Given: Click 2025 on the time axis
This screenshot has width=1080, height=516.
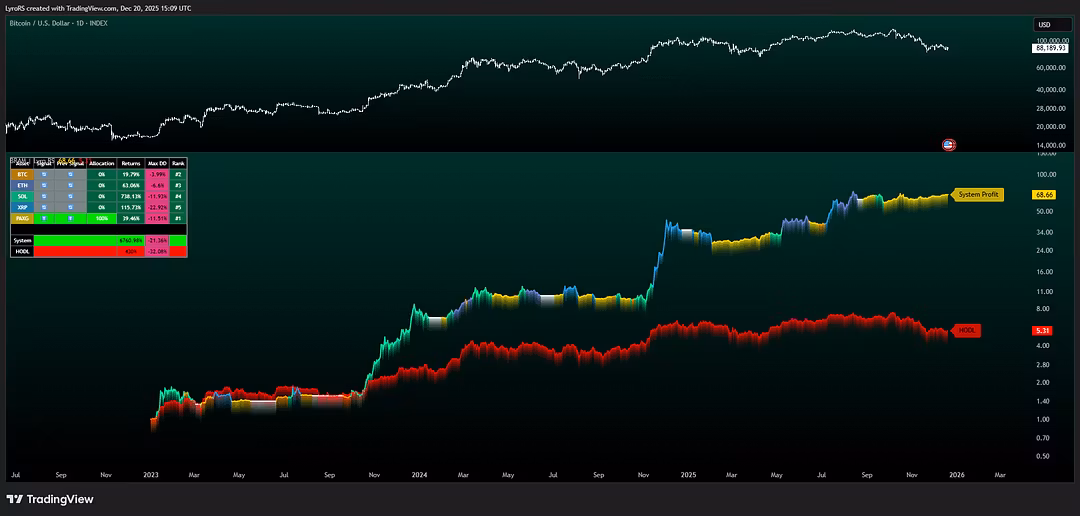Looking at the screenshot, I should click(x=688, y=475).
